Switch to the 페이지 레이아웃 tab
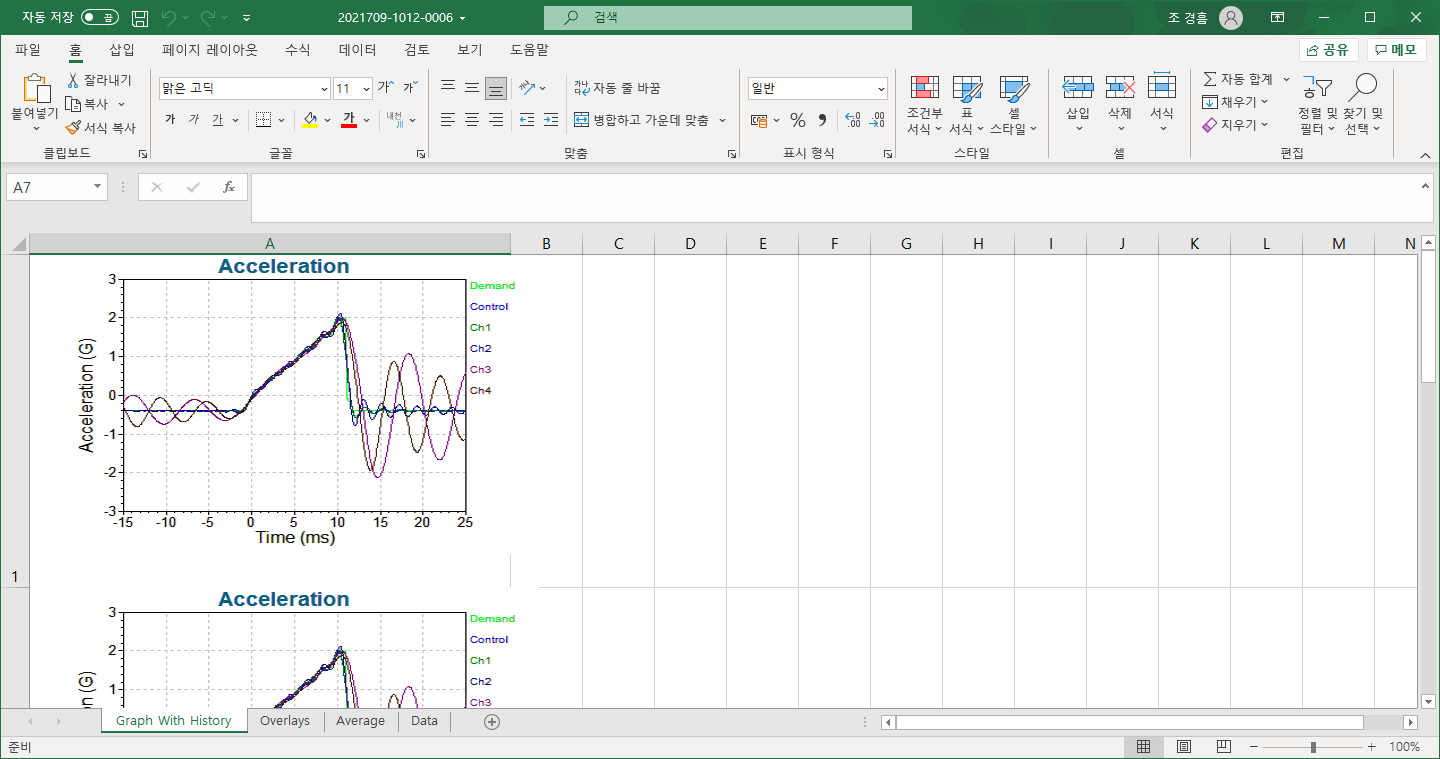 [210, 50]
